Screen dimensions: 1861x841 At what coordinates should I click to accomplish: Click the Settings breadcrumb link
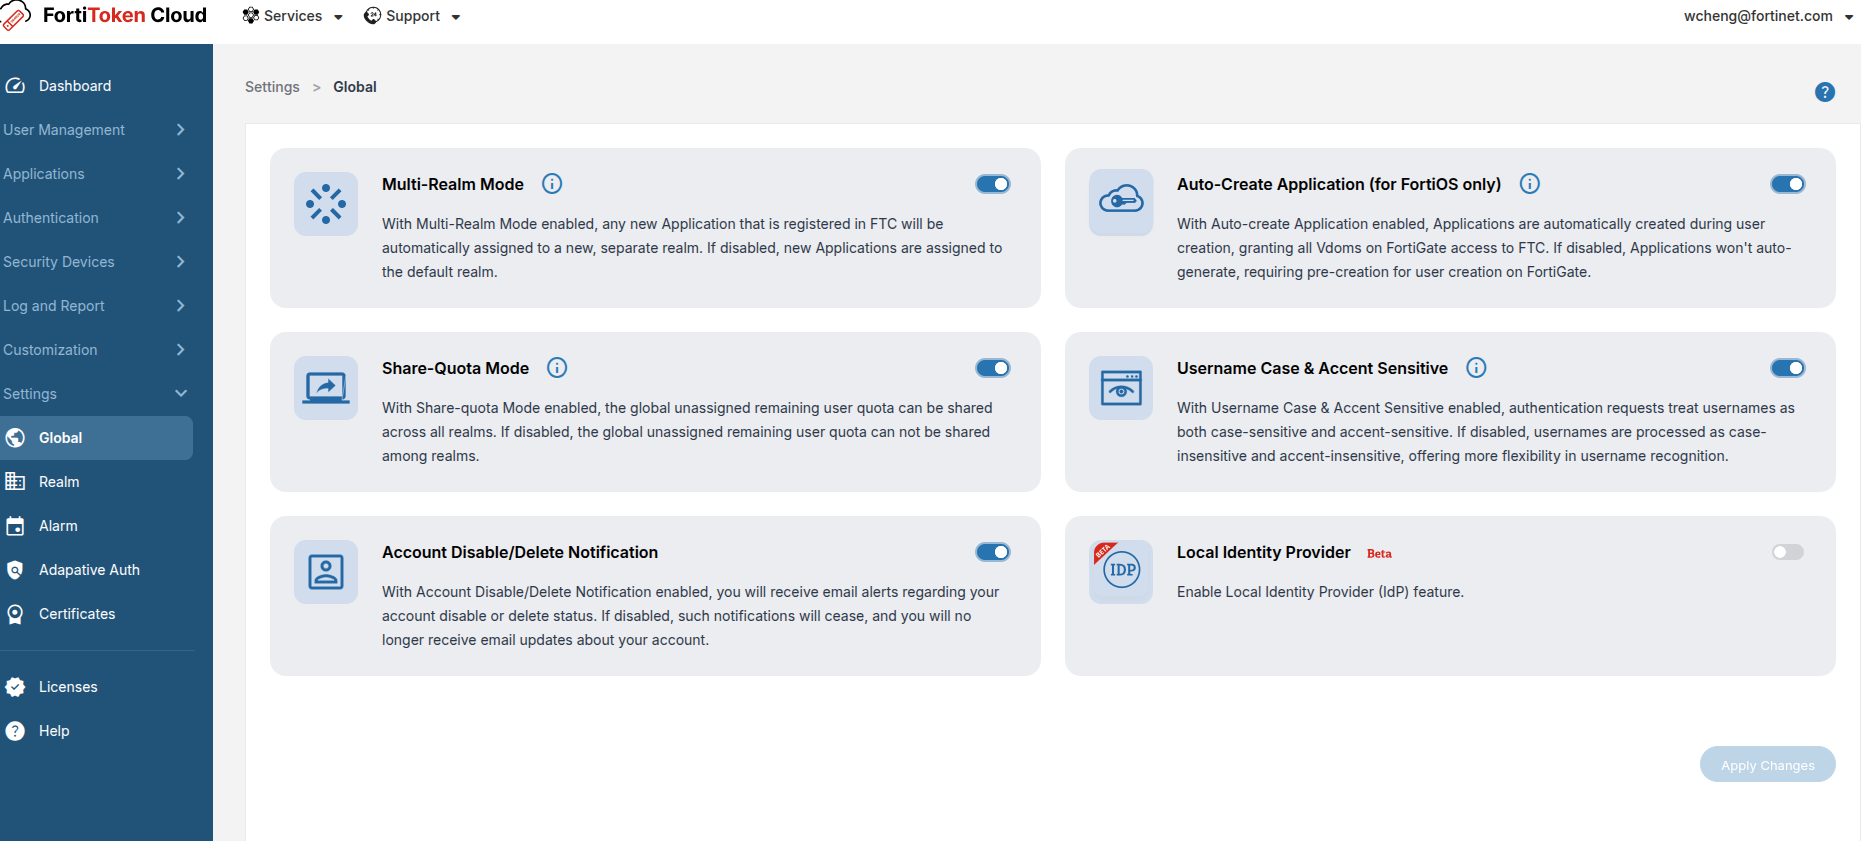(x=271, y=87)
